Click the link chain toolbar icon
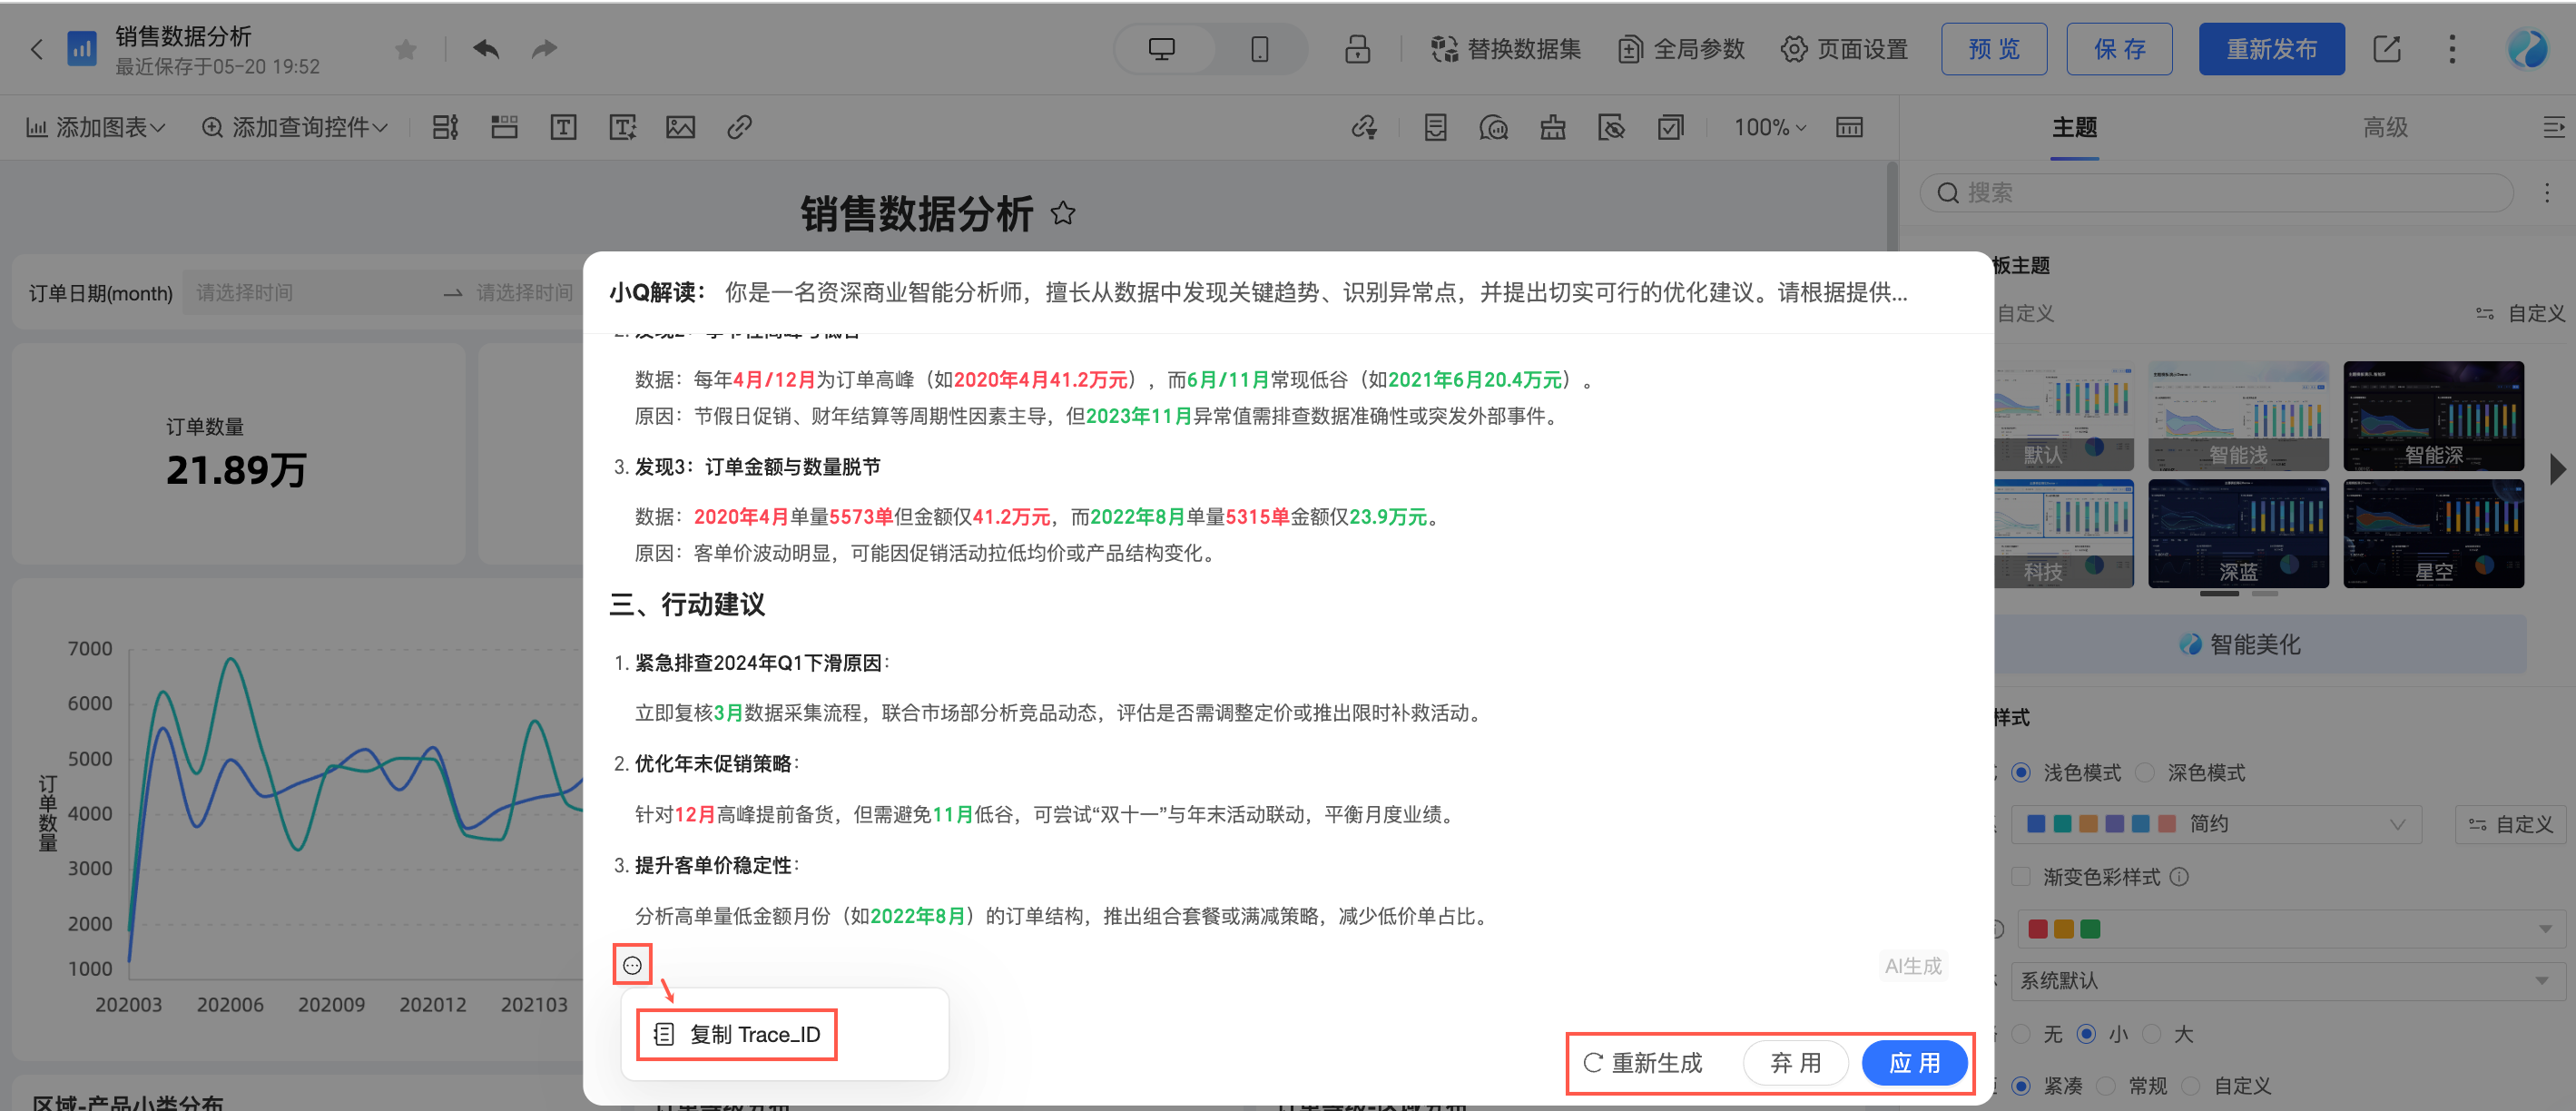 click(x=739, y=127)
